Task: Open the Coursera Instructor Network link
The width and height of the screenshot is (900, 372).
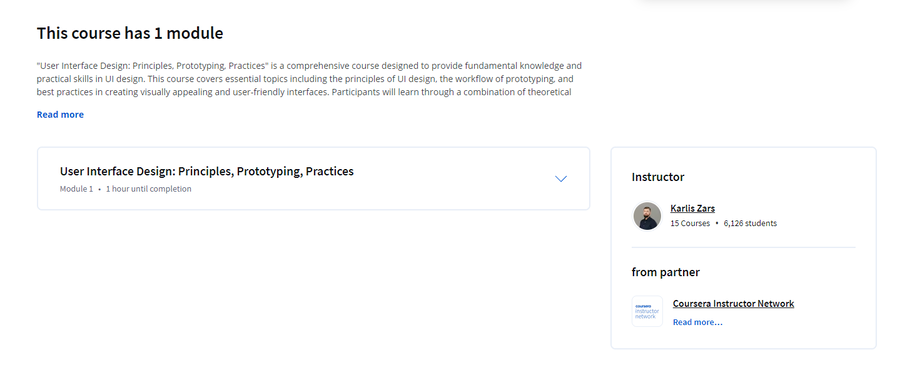Action: point(733,303)
